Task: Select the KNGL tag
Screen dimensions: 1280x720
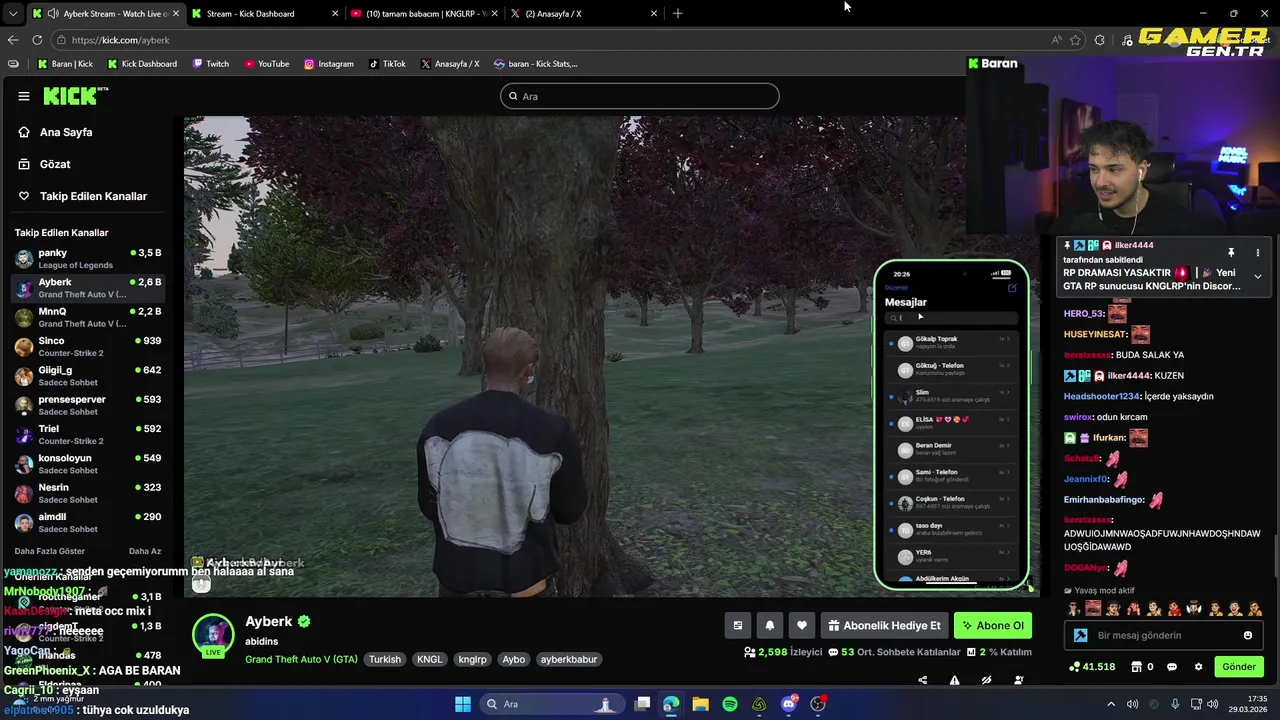Action: coord(429,659)
